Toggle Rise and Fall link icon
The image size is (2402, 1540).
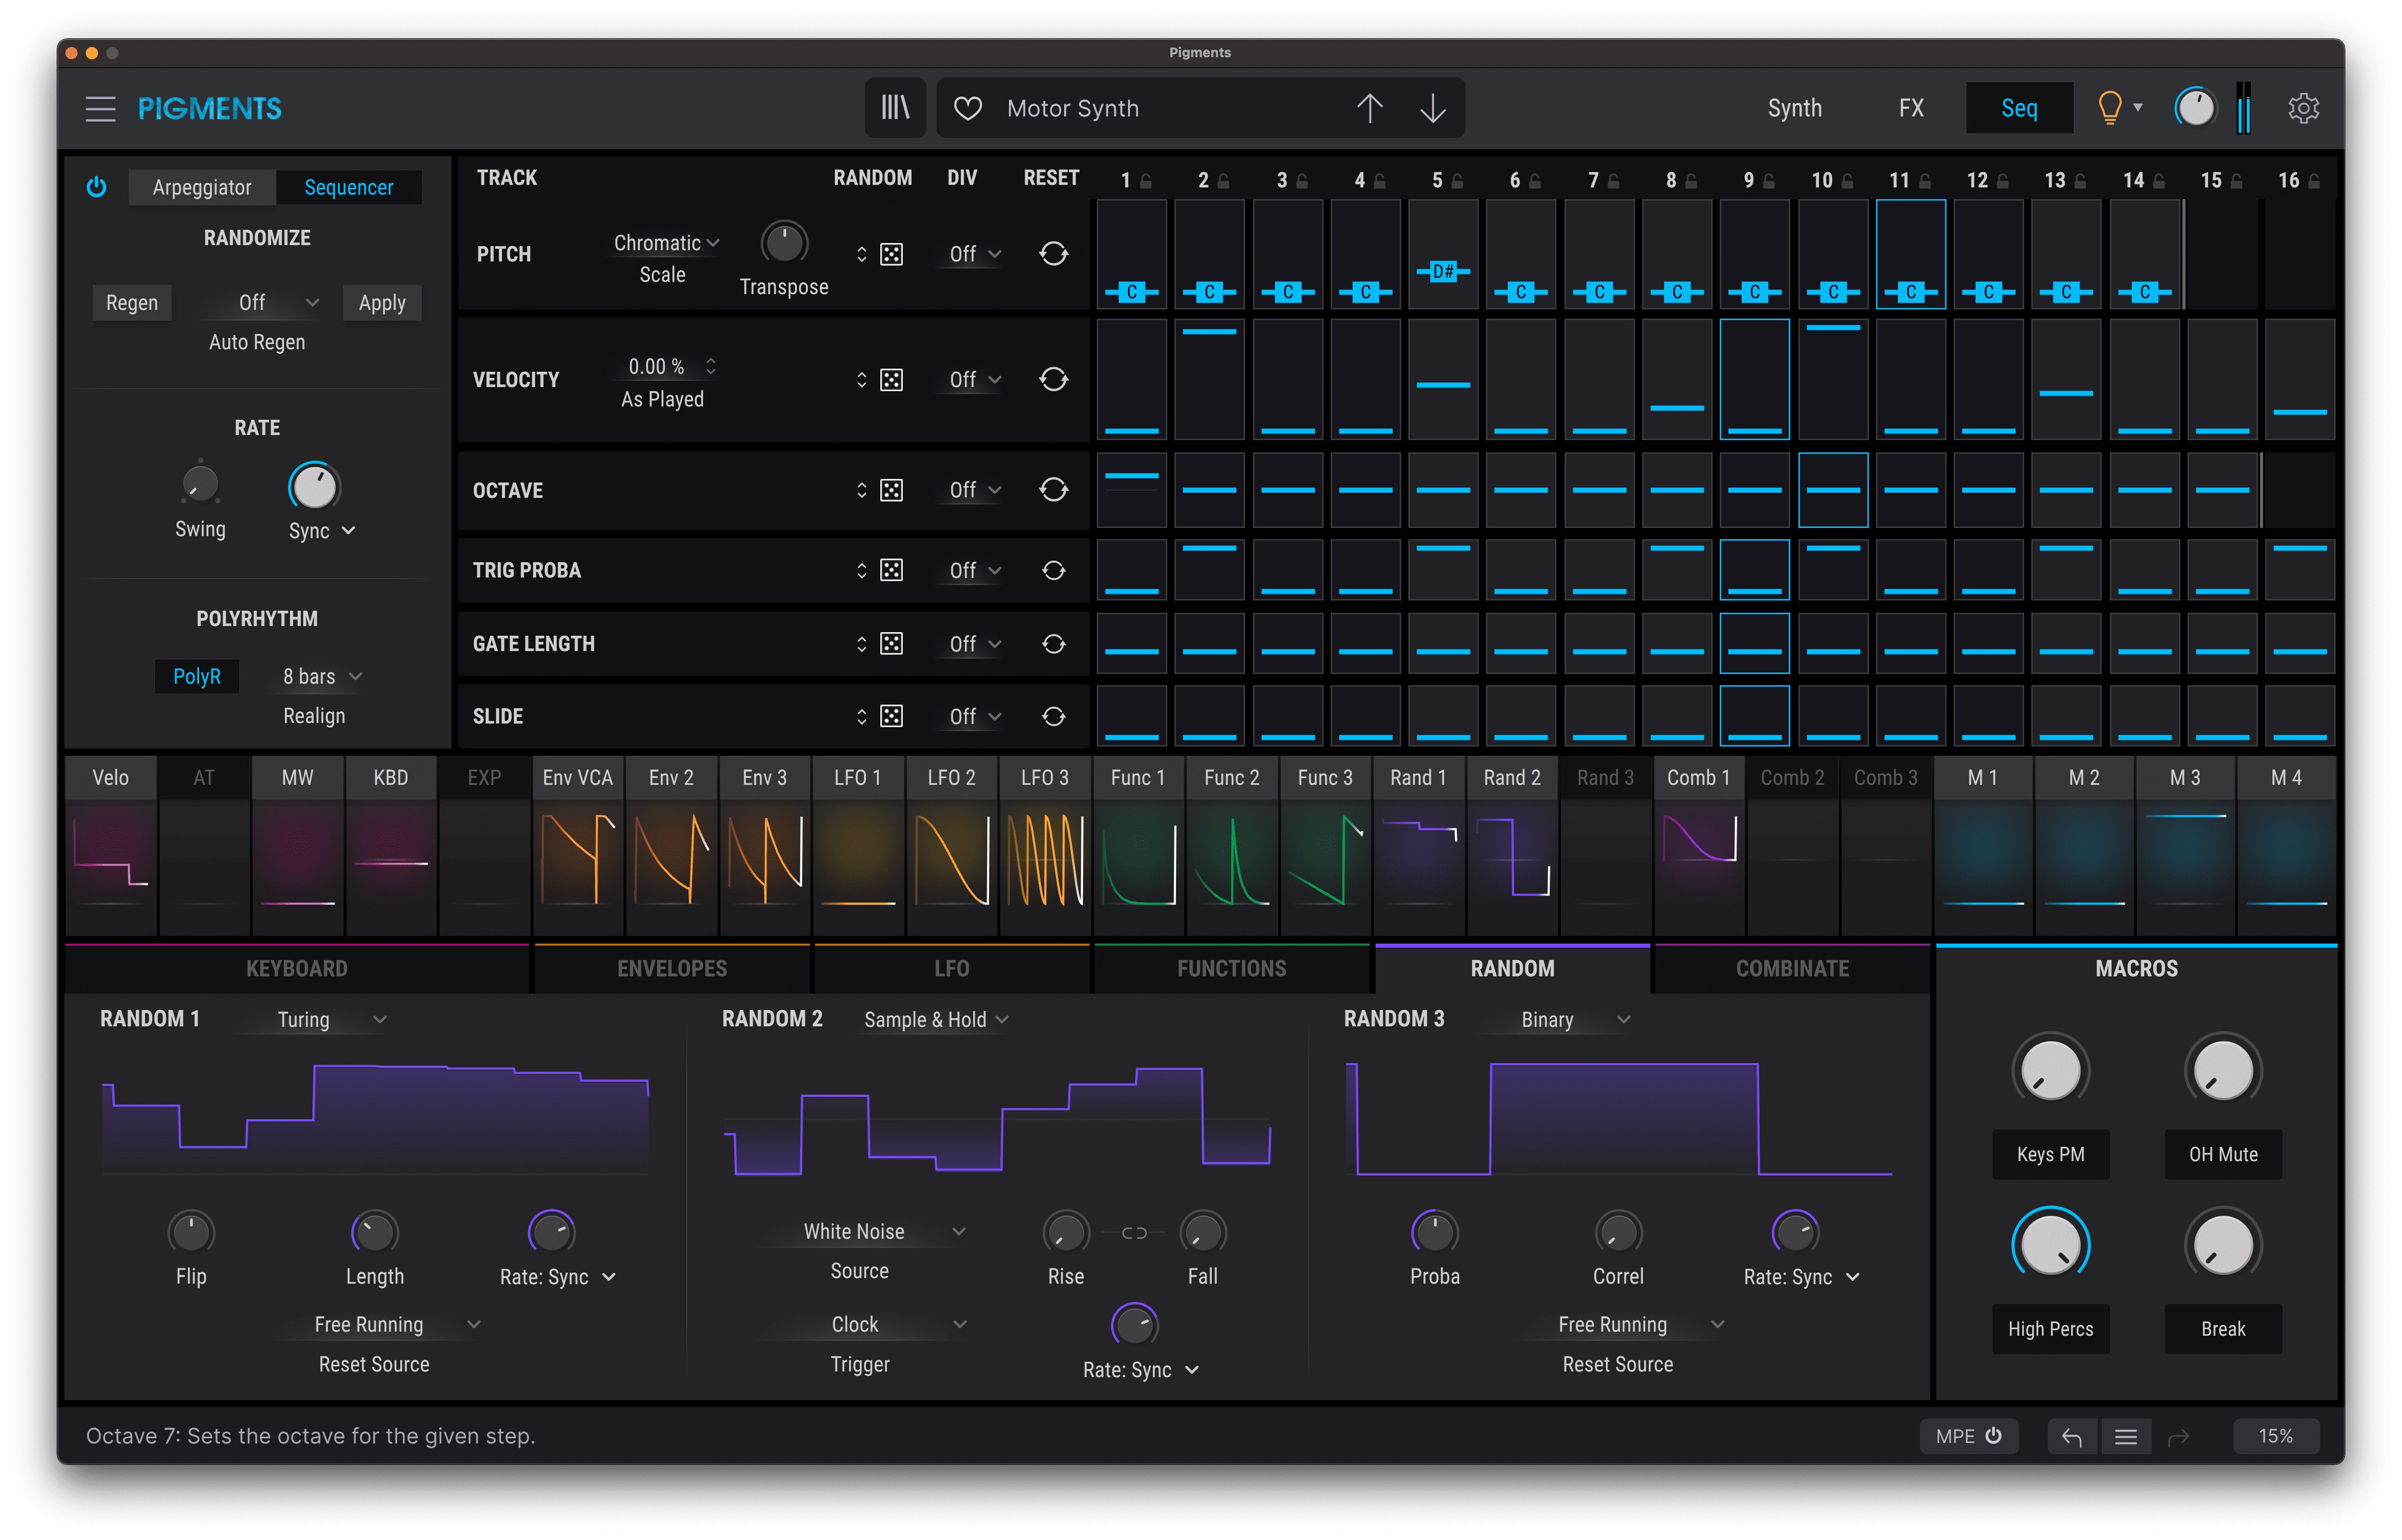pyautogui.click(x=1134, y=1232)
